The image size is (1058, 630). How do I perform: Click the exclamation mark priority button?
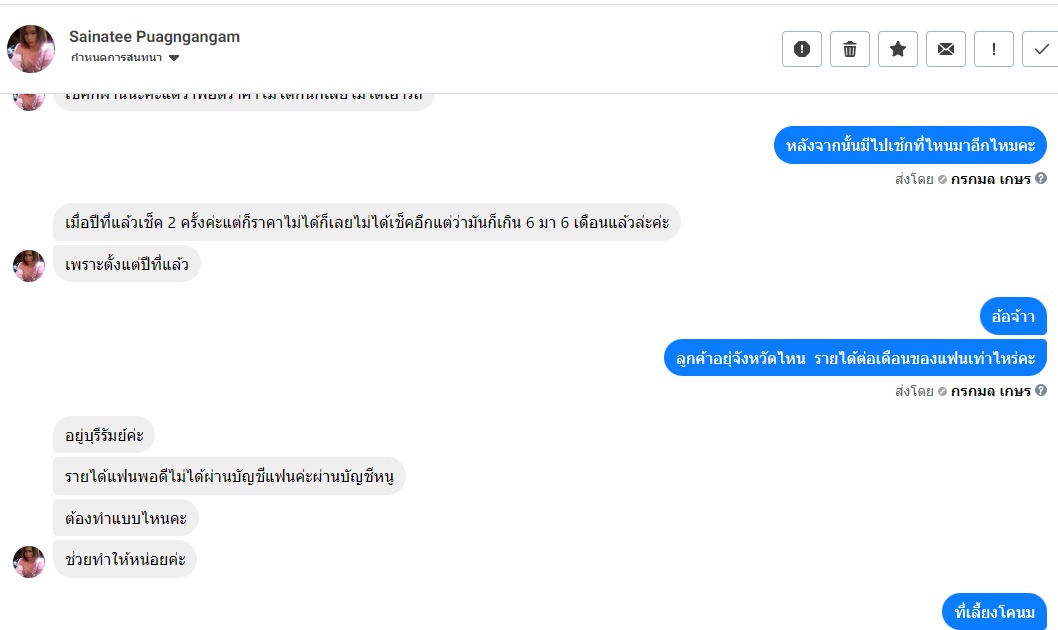click(x=993, y=49)
